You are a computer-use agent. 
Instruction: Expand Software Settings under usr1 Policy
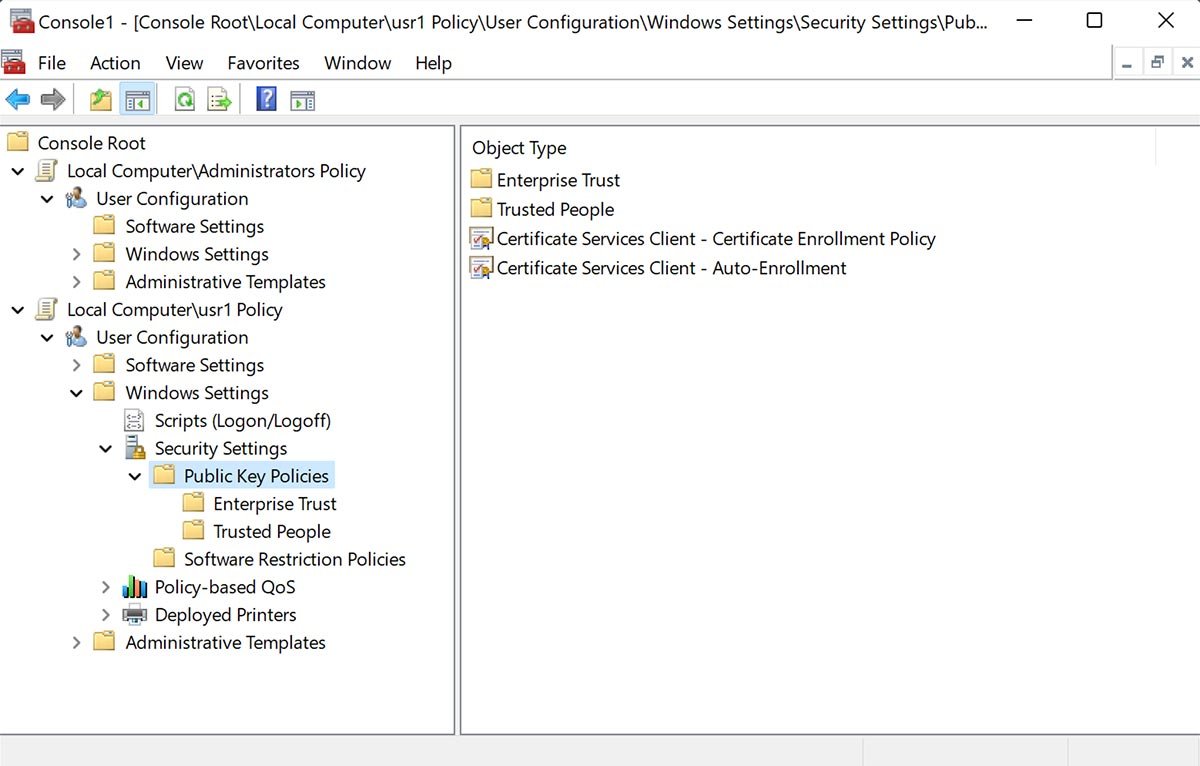point(77,365)
